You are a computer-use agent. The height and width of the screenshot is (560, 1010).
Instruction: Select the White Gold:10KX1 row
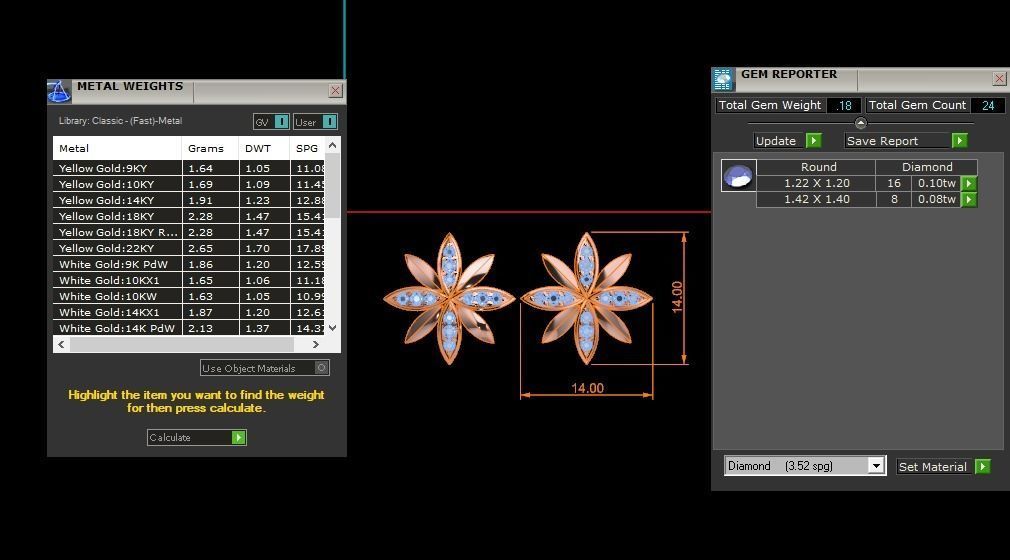tap(189, 280)
